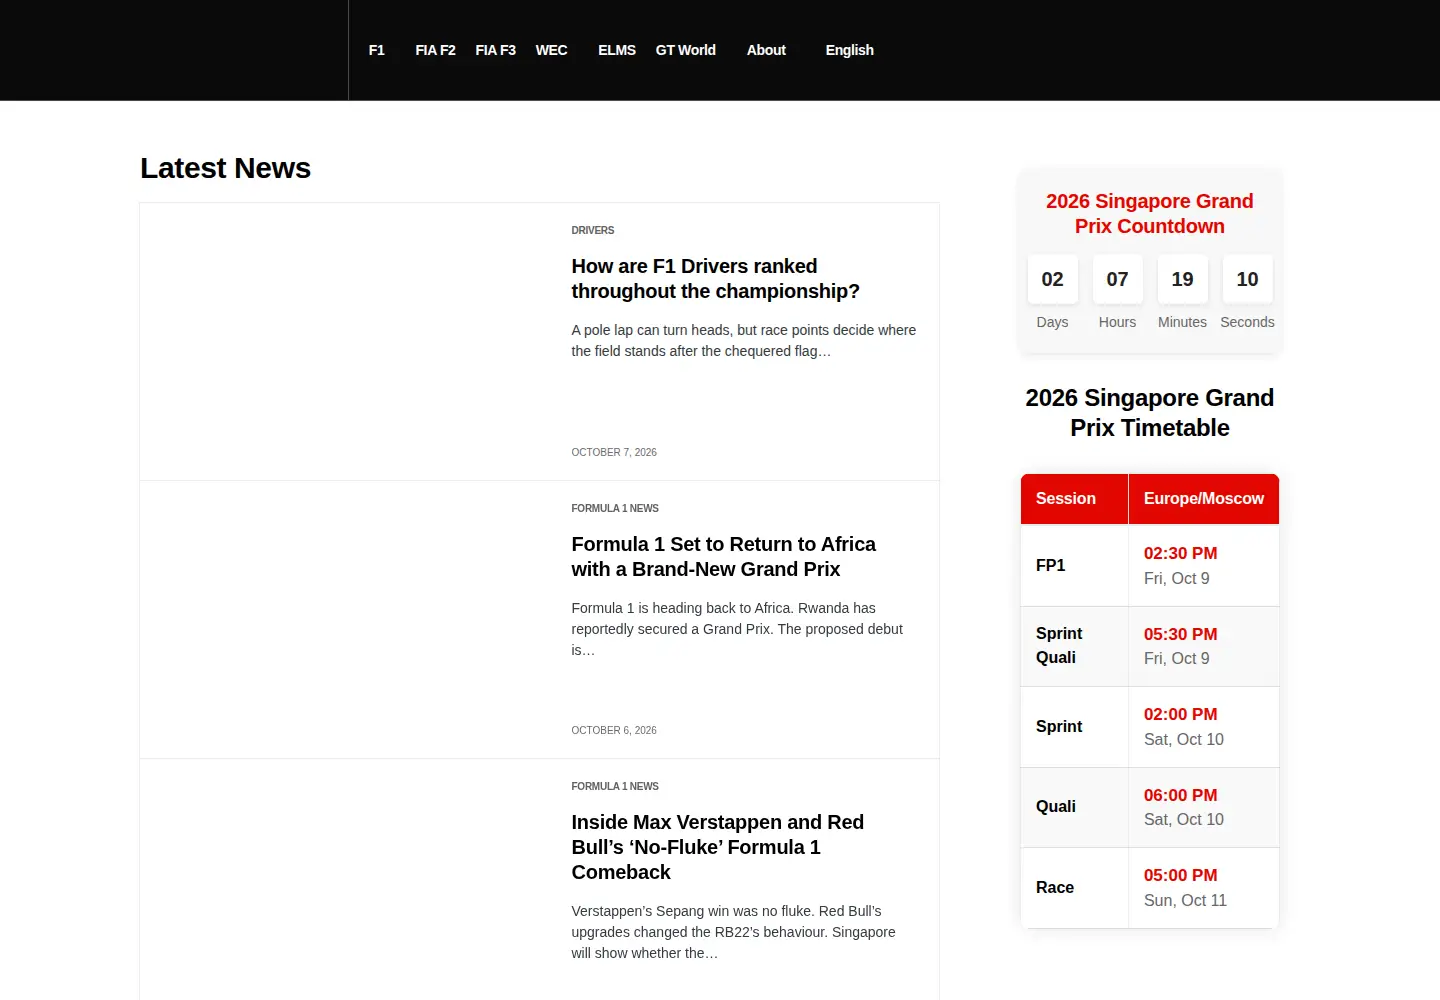Click the countdown Minutes value 19
The image size is (1440, 1000).
click(x=1182, y=279)
